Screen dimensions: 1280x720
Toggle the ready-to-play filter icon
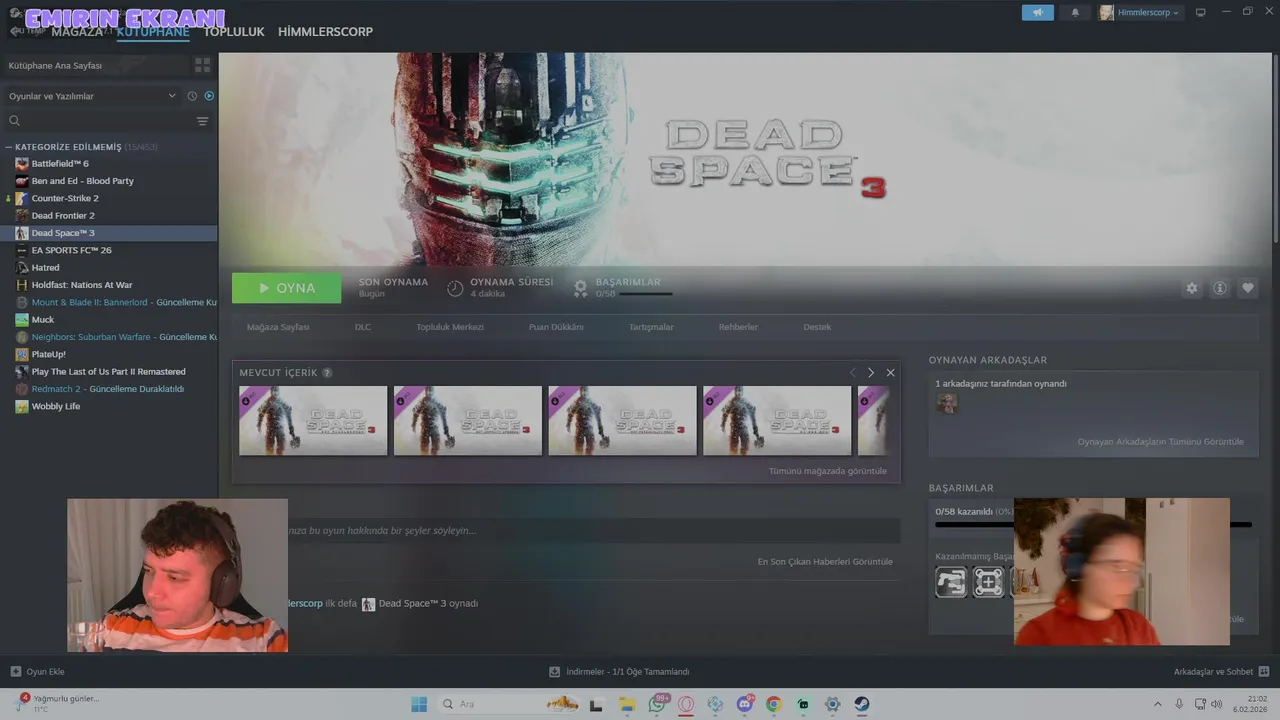pyautogui.click(x=209, y=96)
